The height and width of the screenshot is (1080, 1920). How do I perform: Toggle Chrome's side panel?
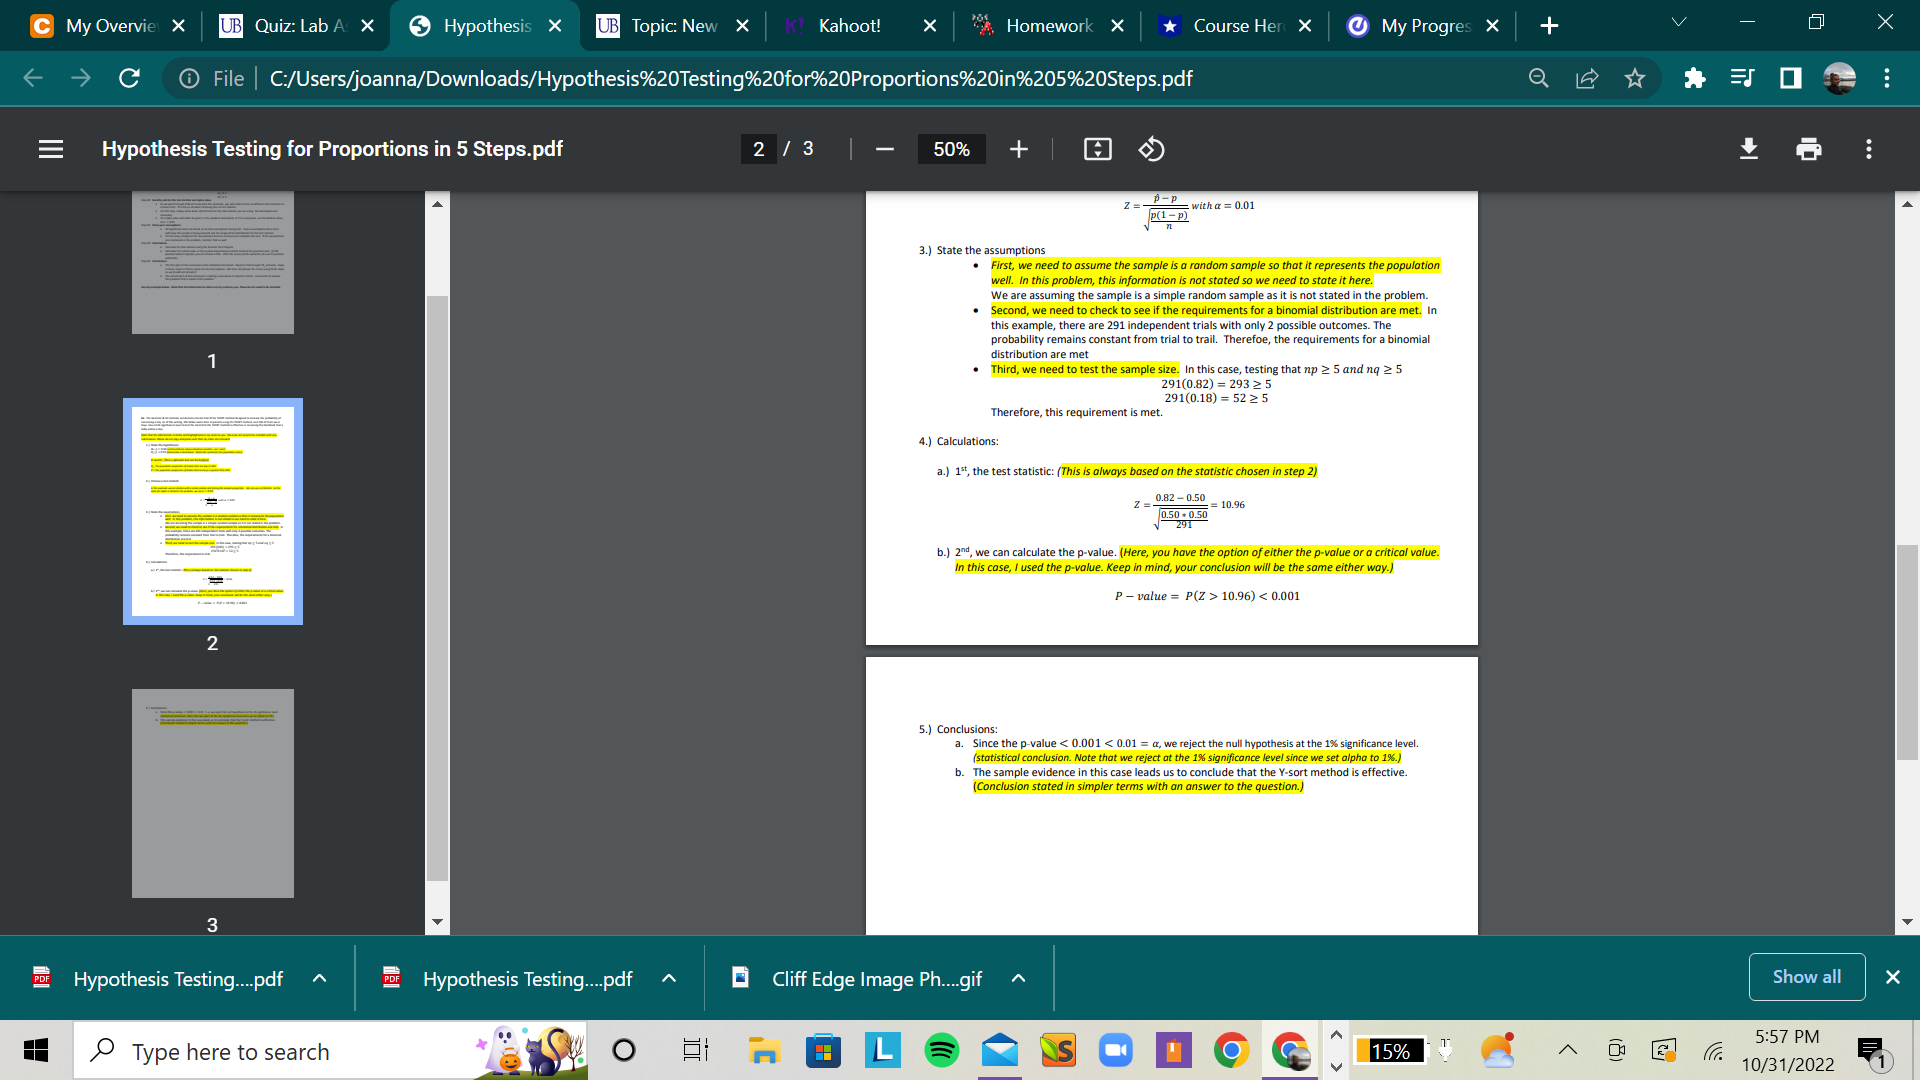pos(1791,78)
